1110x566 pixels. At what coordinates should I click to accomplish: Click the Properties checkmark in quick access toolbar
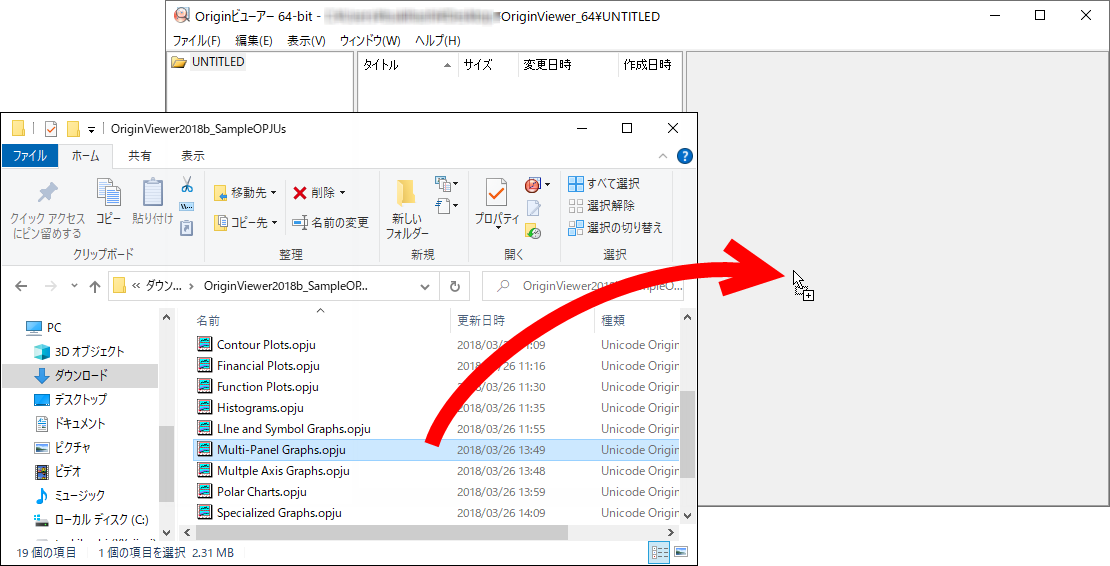51,129
